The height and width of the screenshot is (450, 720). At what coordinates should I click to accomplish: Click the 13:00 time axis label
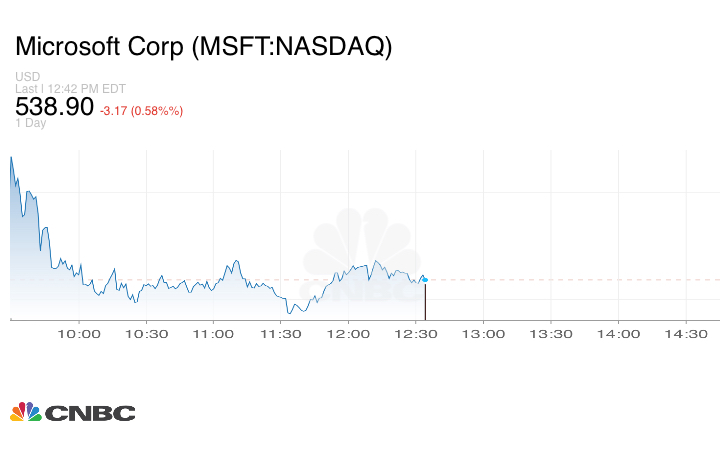coord(483,334)
